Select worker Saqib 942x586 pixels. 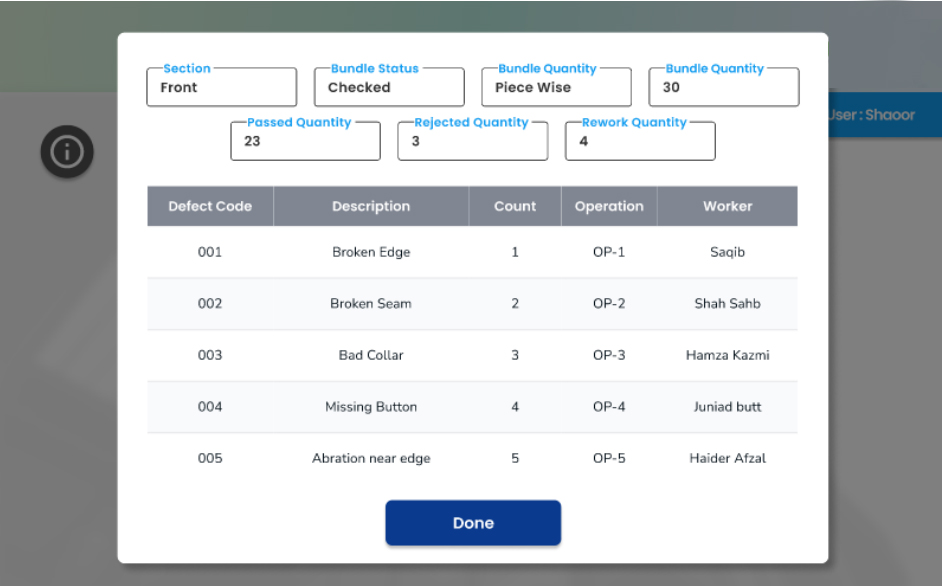(x=728, y=252)
